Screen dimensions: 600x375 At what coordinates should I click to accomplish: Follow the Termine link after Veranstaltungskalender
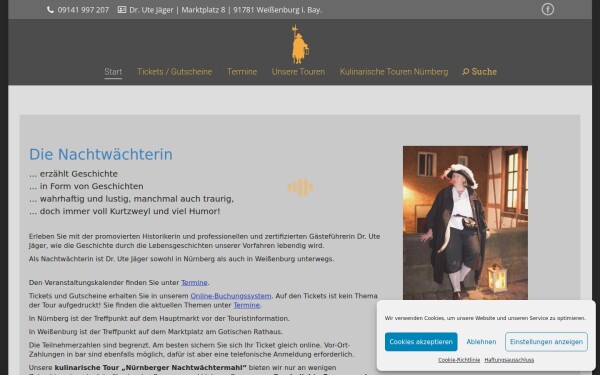[x=194, y=283]
